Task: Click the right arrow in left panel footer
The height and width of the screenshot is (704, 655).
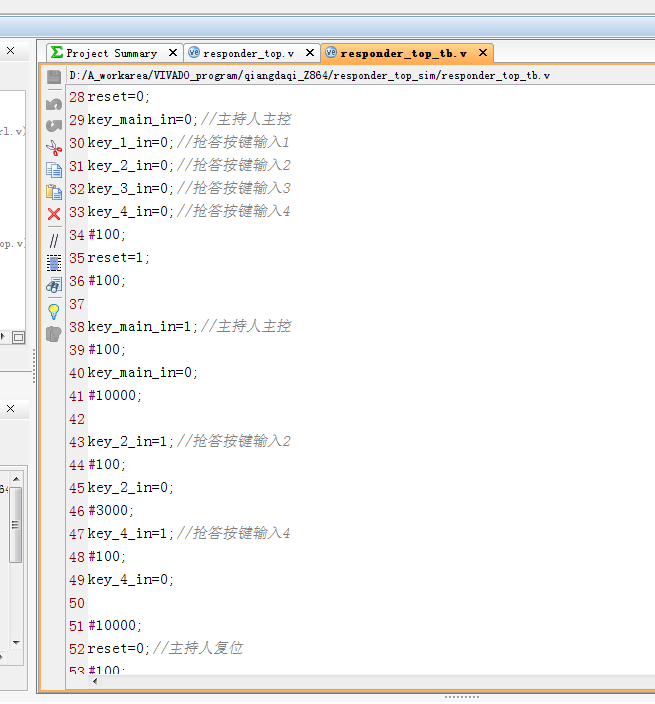Action: (3, 336)
